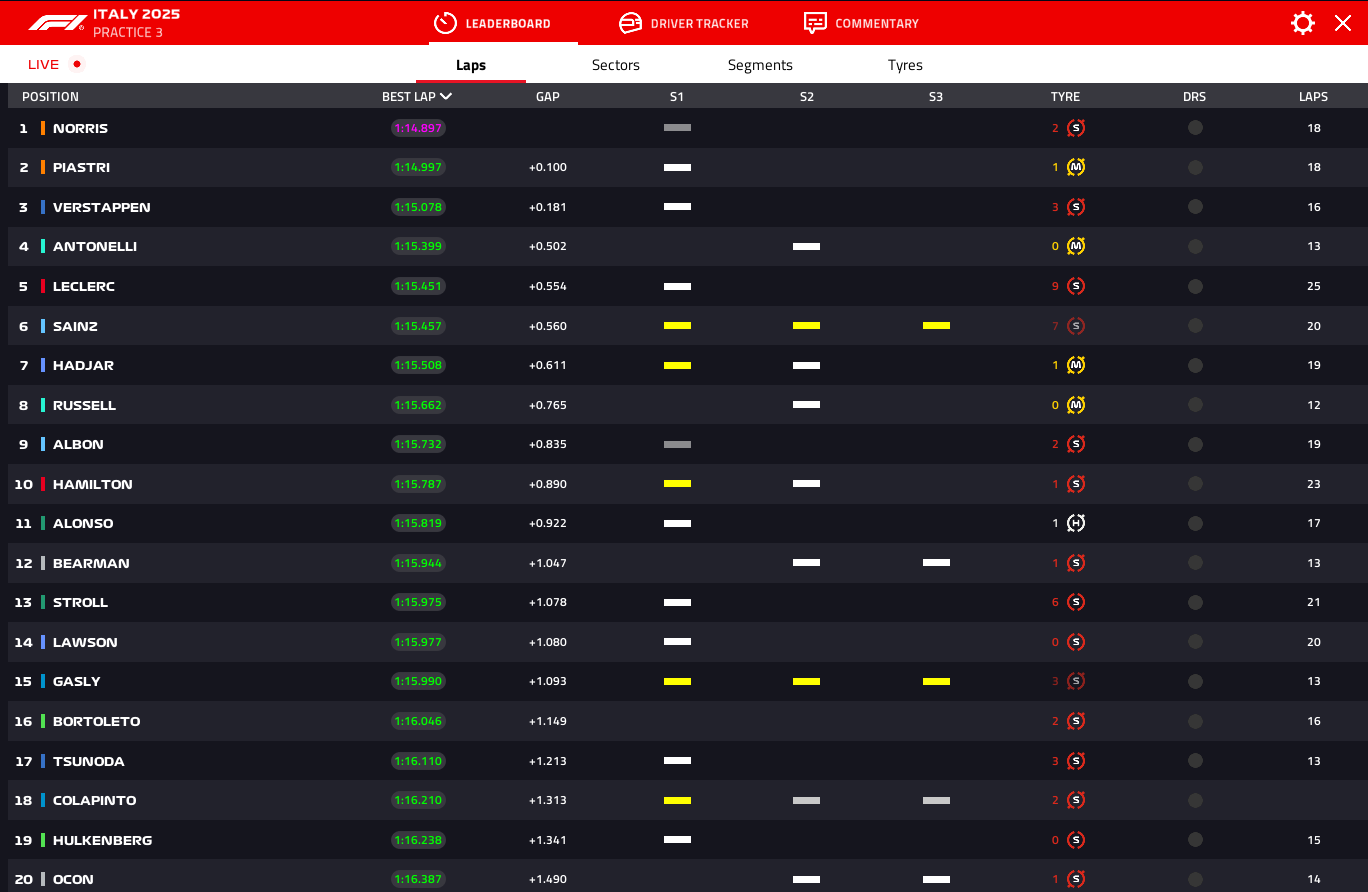Click the Driver Tracker helmet icon
This screenshot has width=1368, height=892.
630,23
